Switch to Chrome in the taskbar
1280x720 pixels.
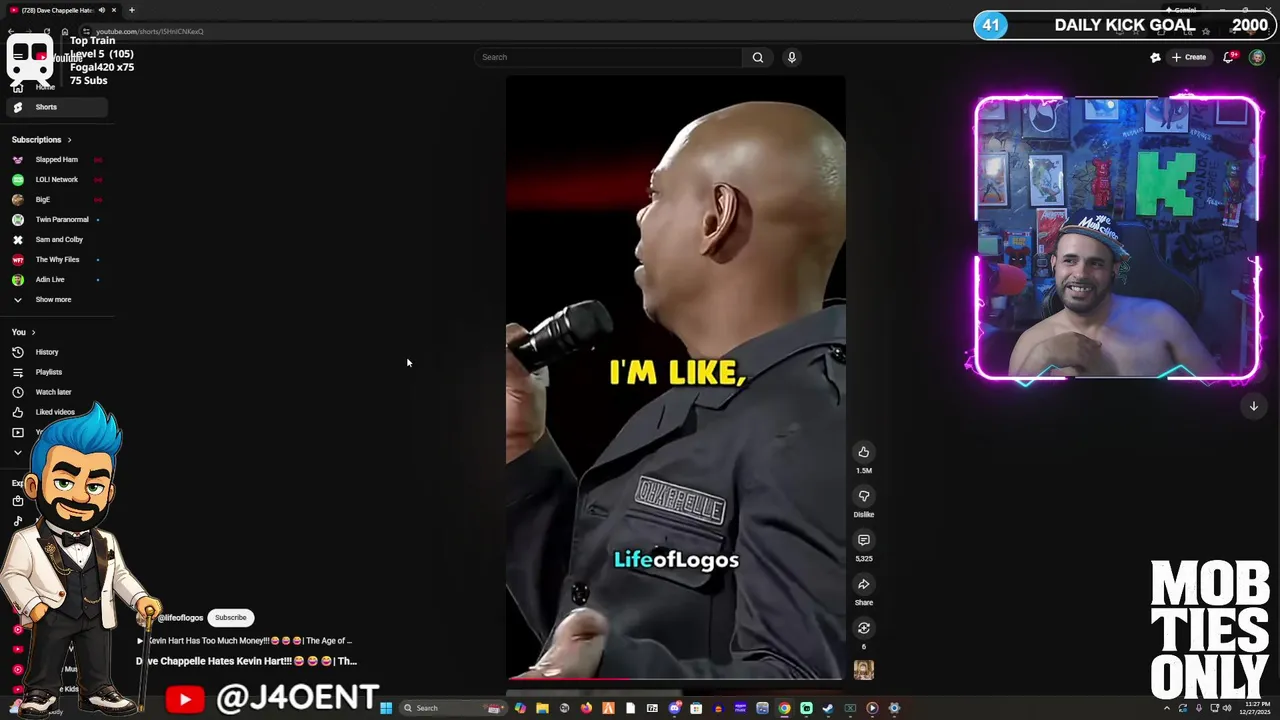(784, 708)
